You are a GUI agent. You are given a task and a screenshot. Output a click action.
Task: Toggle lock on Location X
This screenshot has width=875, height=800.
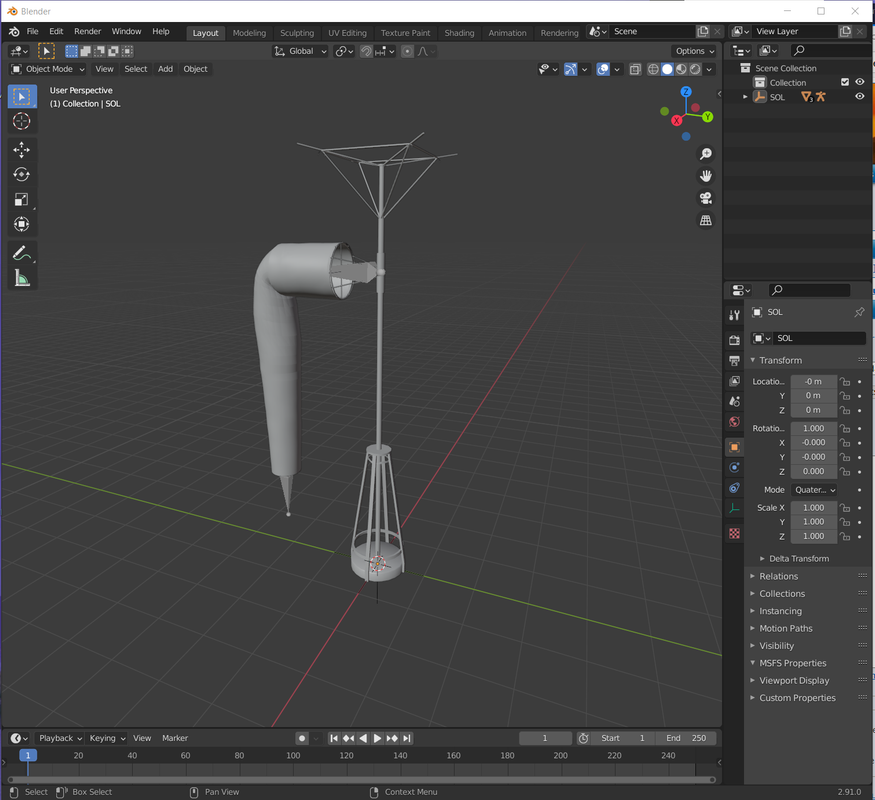point(845,381)
